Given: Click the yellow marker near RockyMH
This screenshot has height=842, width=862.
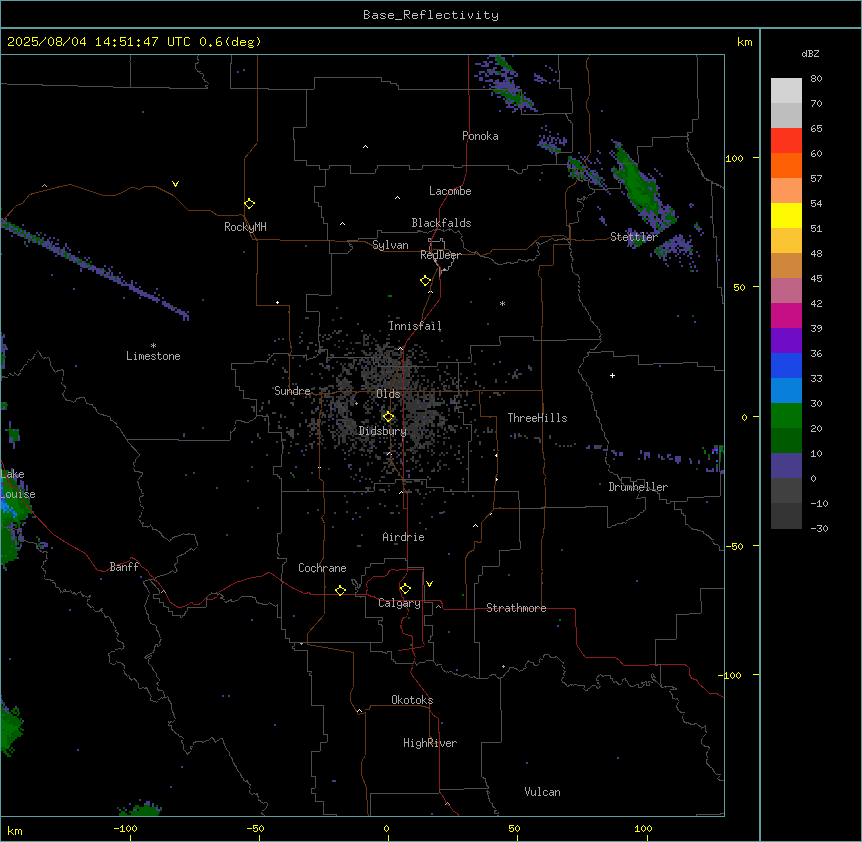Looking at the screenshot, I should (249, 203).
